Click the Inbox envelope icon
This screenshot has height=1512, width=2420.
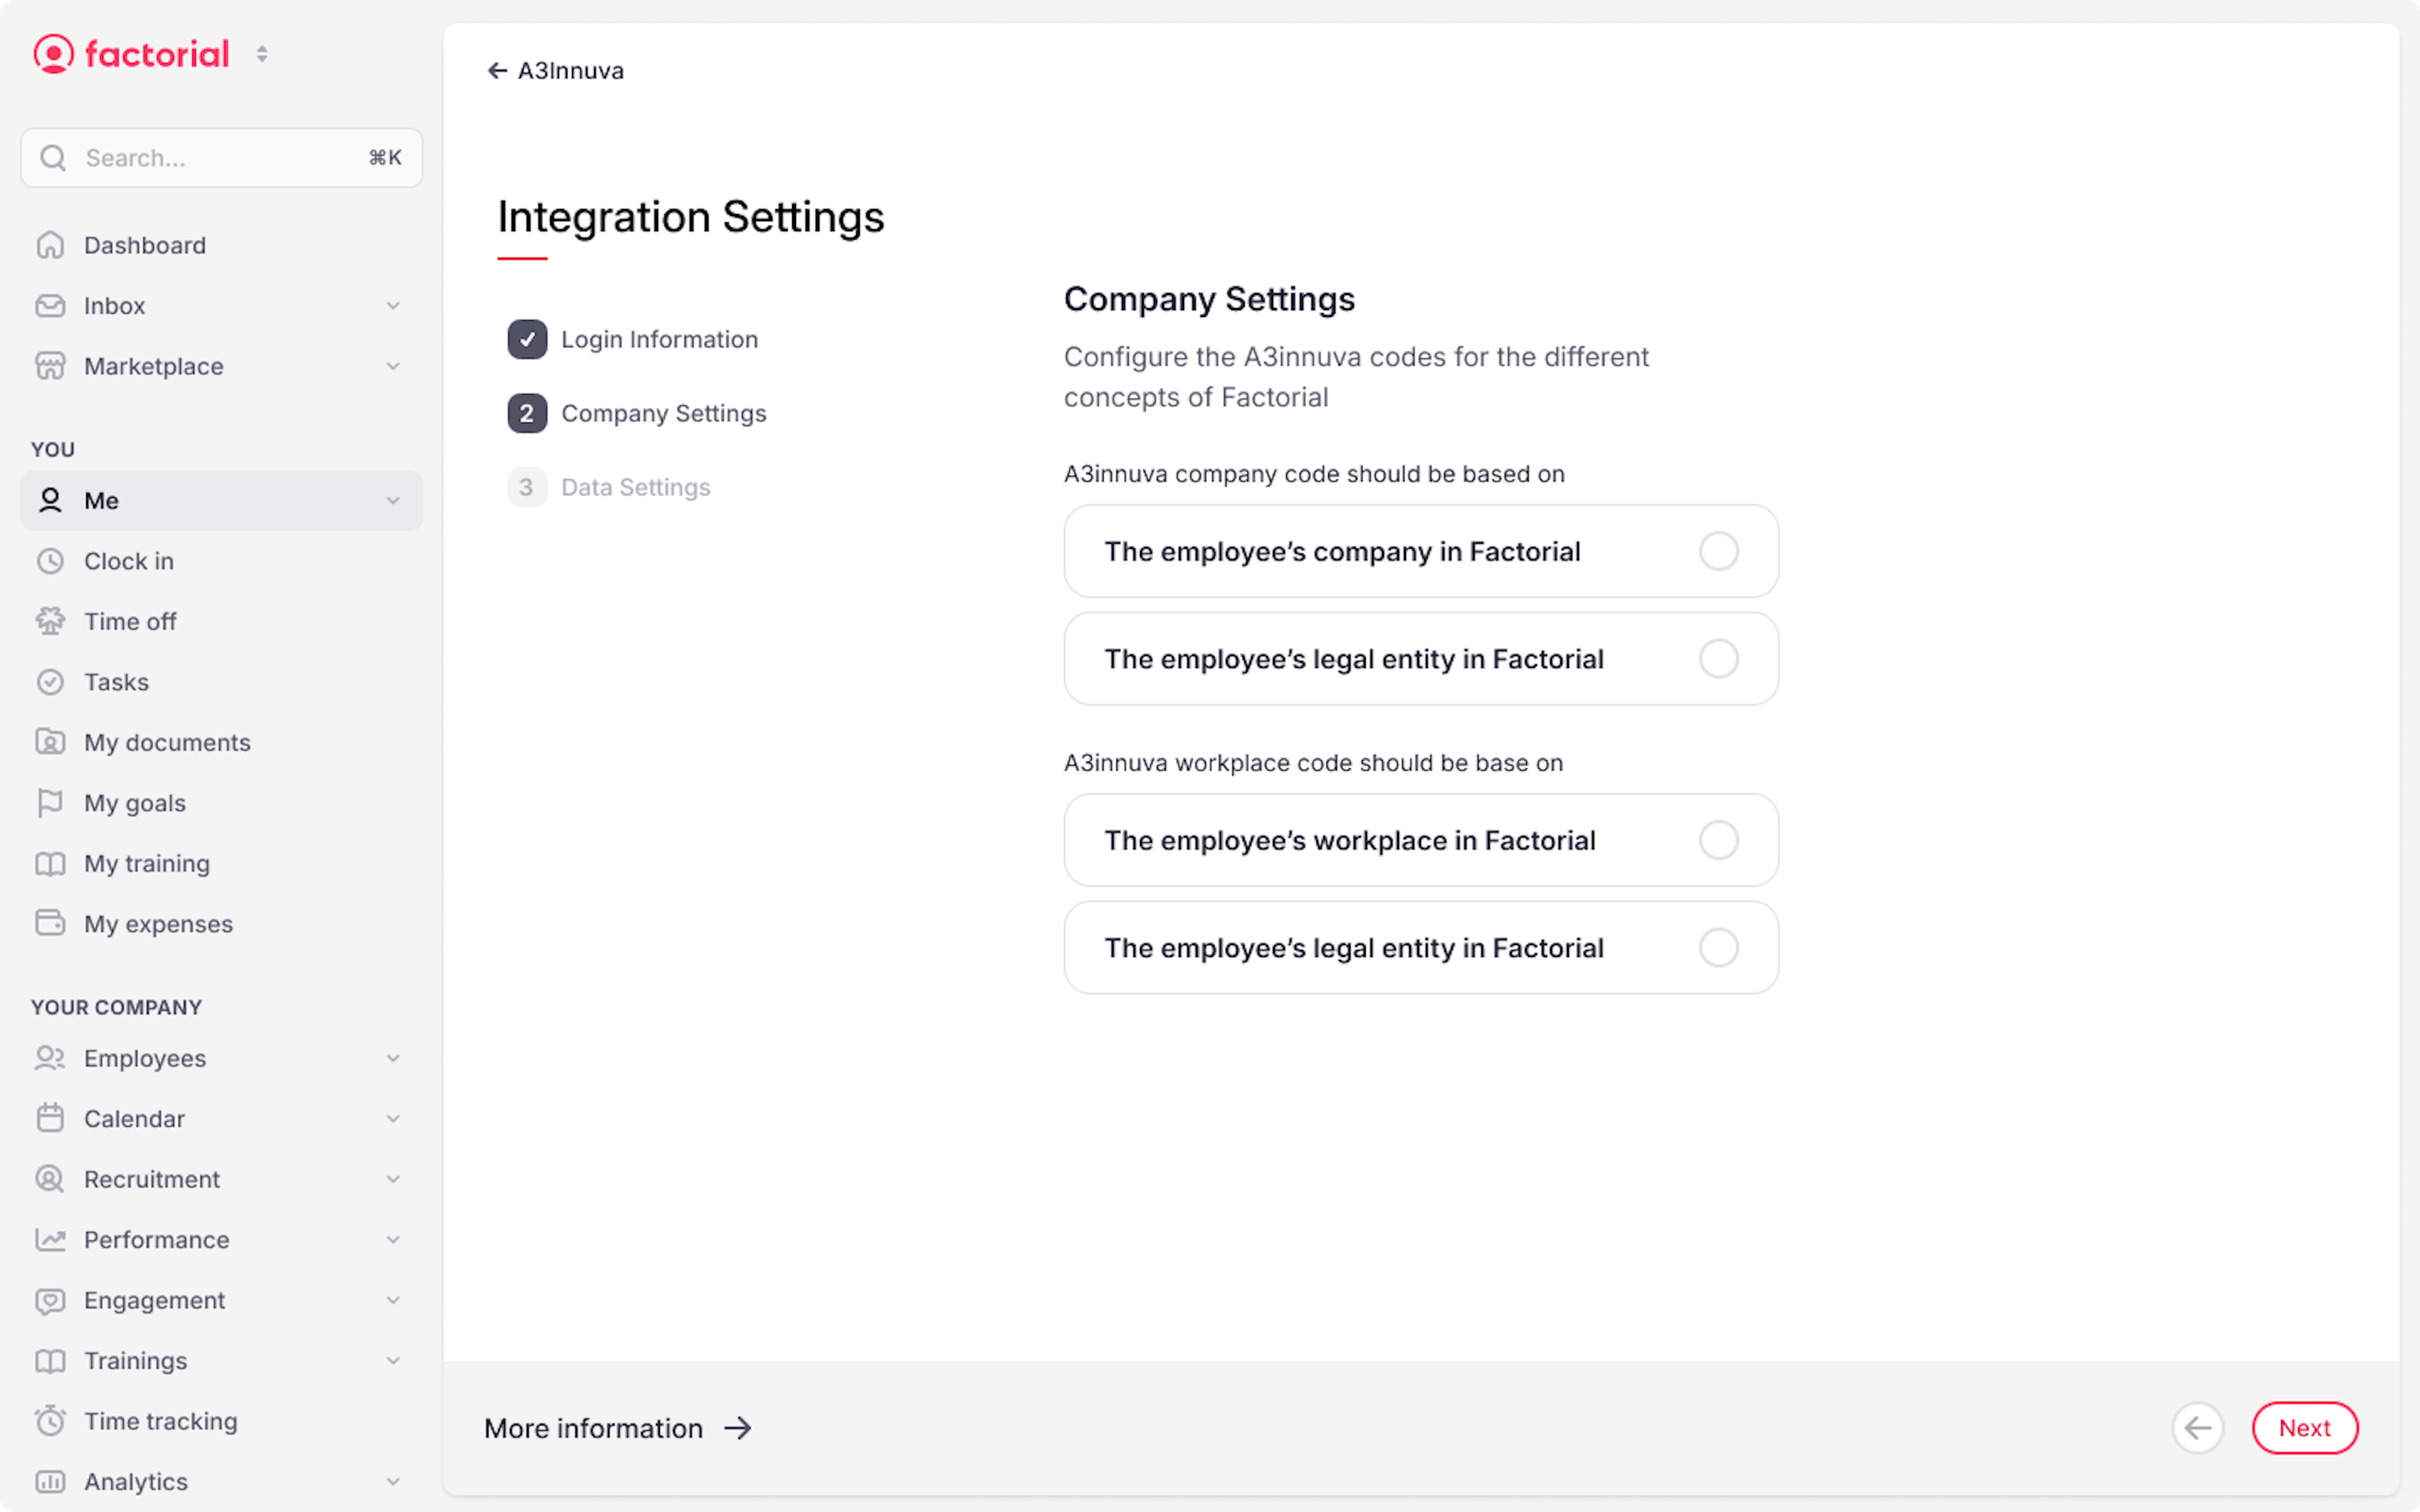pos(50,306)
